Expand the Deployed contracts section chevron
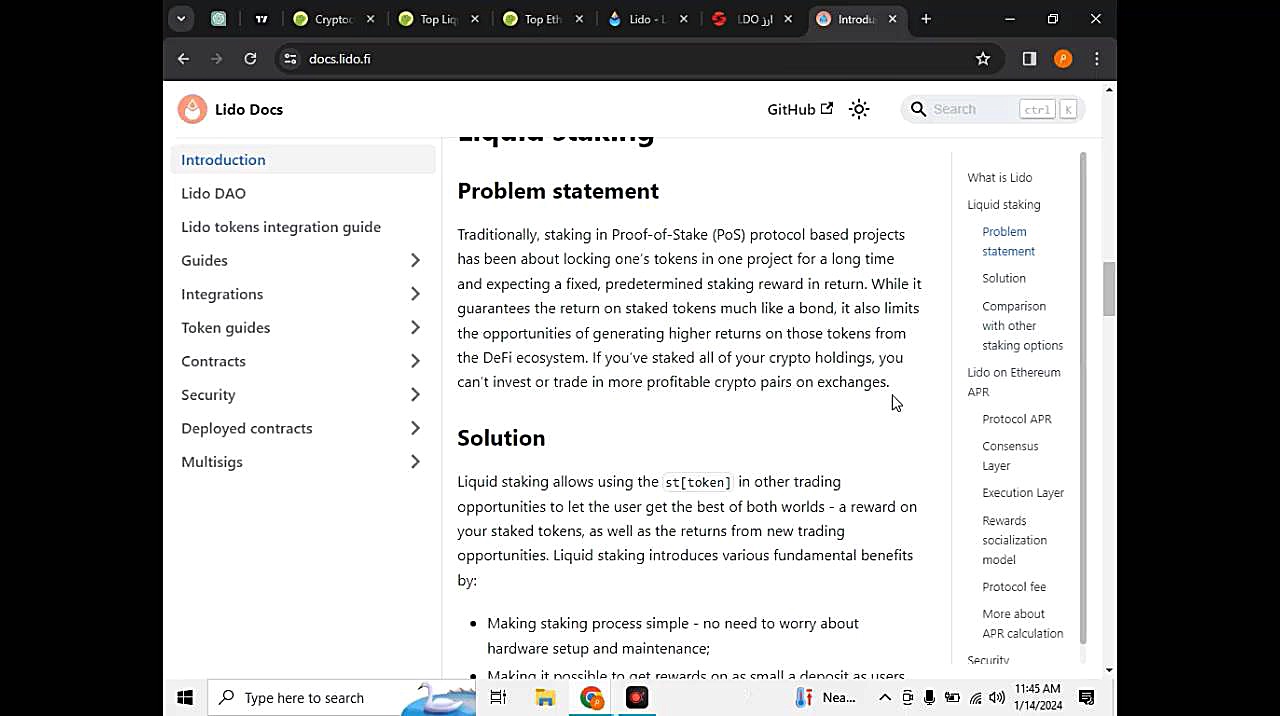1280x716 pixels. click(x=415, y=428)
